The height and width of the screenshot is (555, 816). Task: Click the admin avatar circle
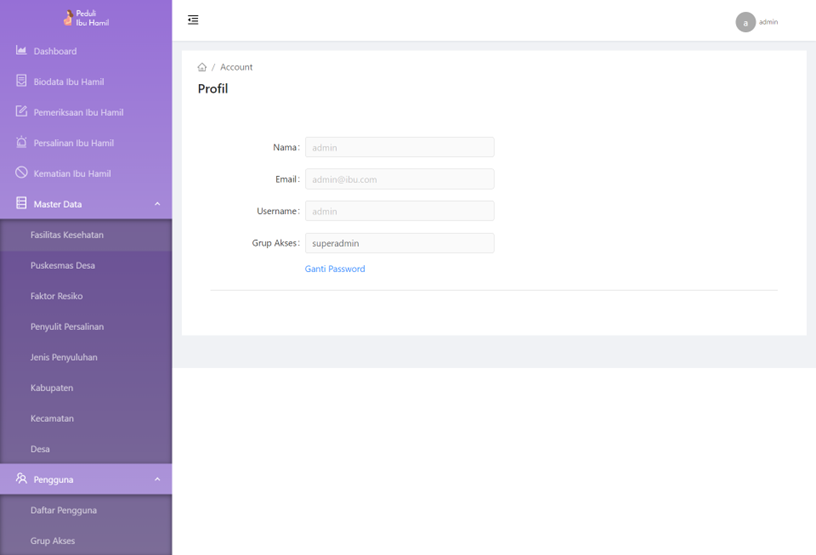point(745,22)
